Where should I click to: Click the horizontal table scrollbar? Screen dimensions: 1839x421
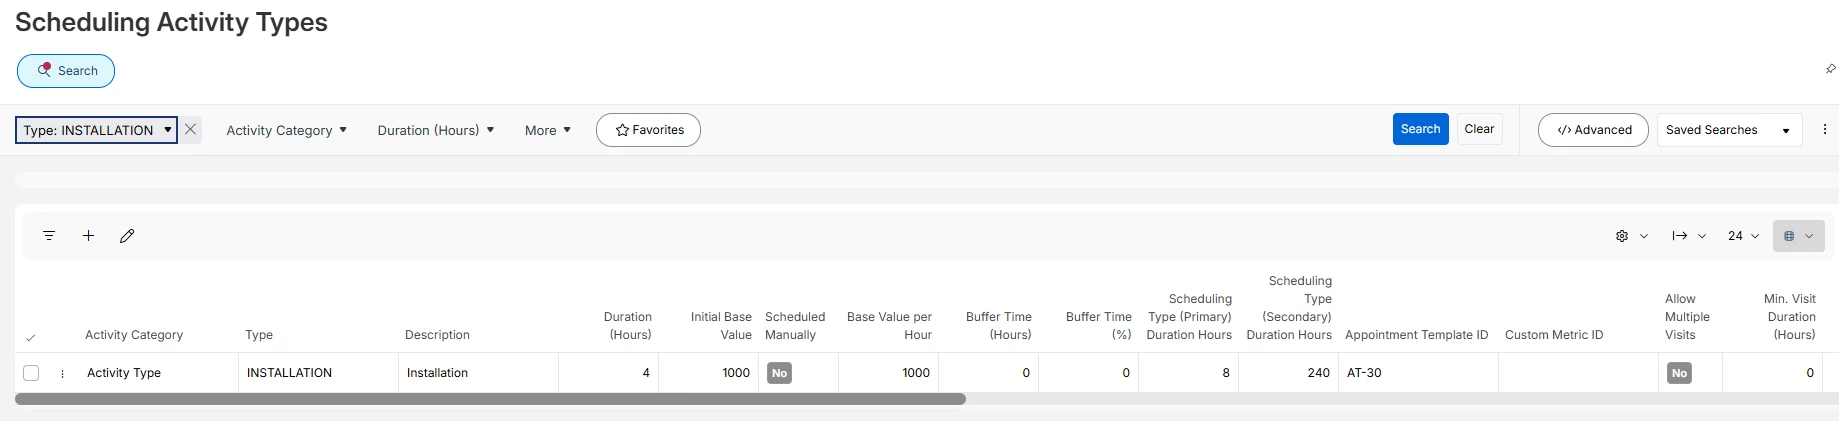click(490, 399)
